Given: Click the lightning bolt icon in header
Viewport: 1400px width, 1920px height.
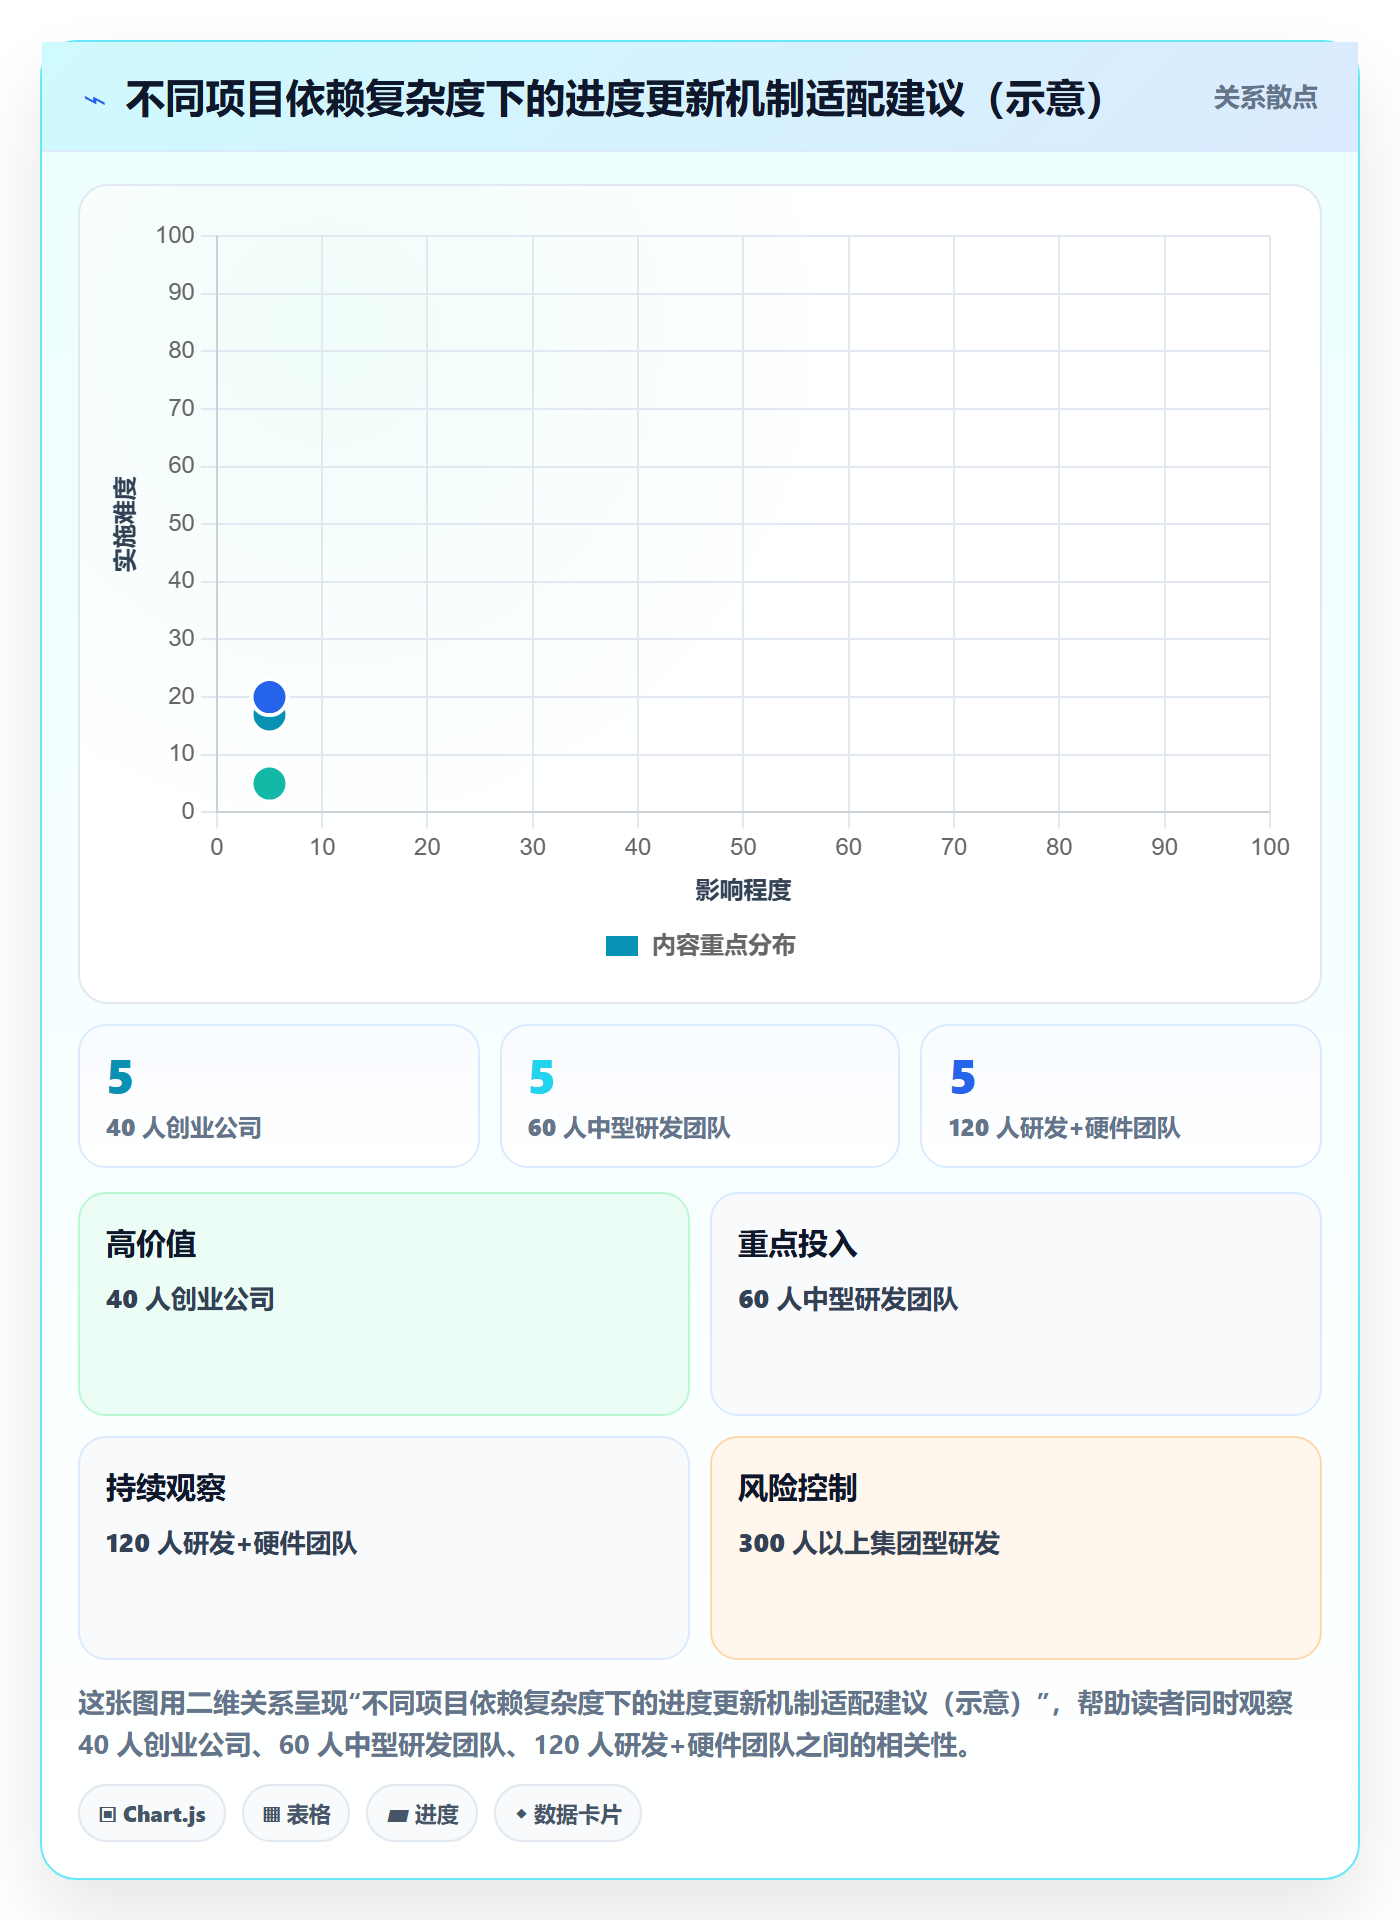Looking at the screenshot, I should pyautogui.click(x=95, y=100).
